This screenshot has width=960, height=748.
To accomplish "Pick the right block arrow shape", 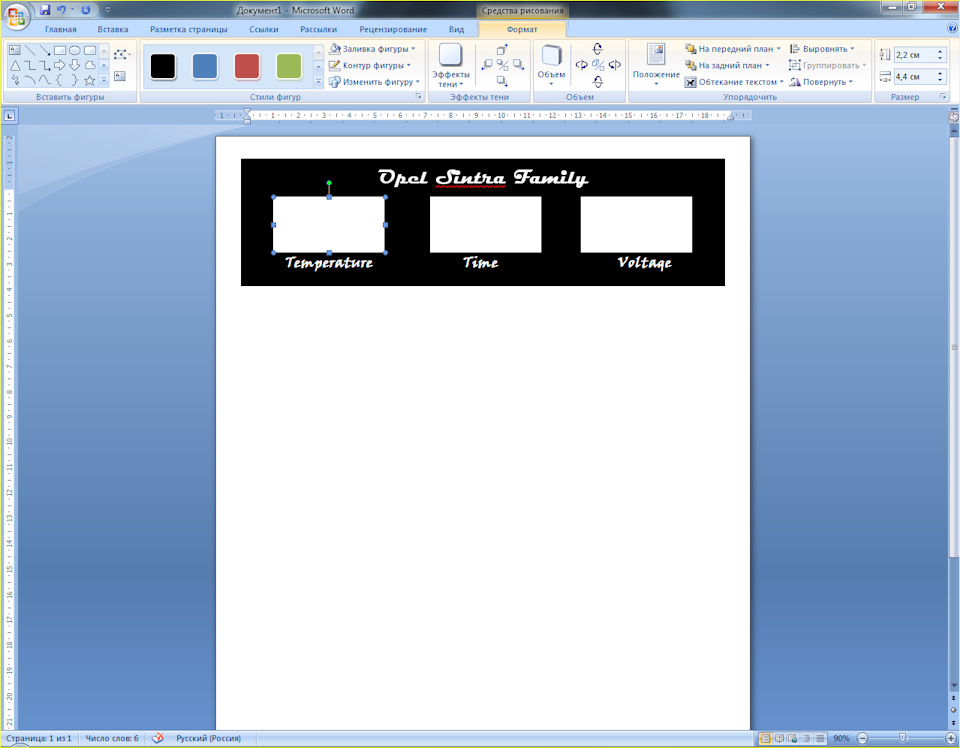I will 59,65.
